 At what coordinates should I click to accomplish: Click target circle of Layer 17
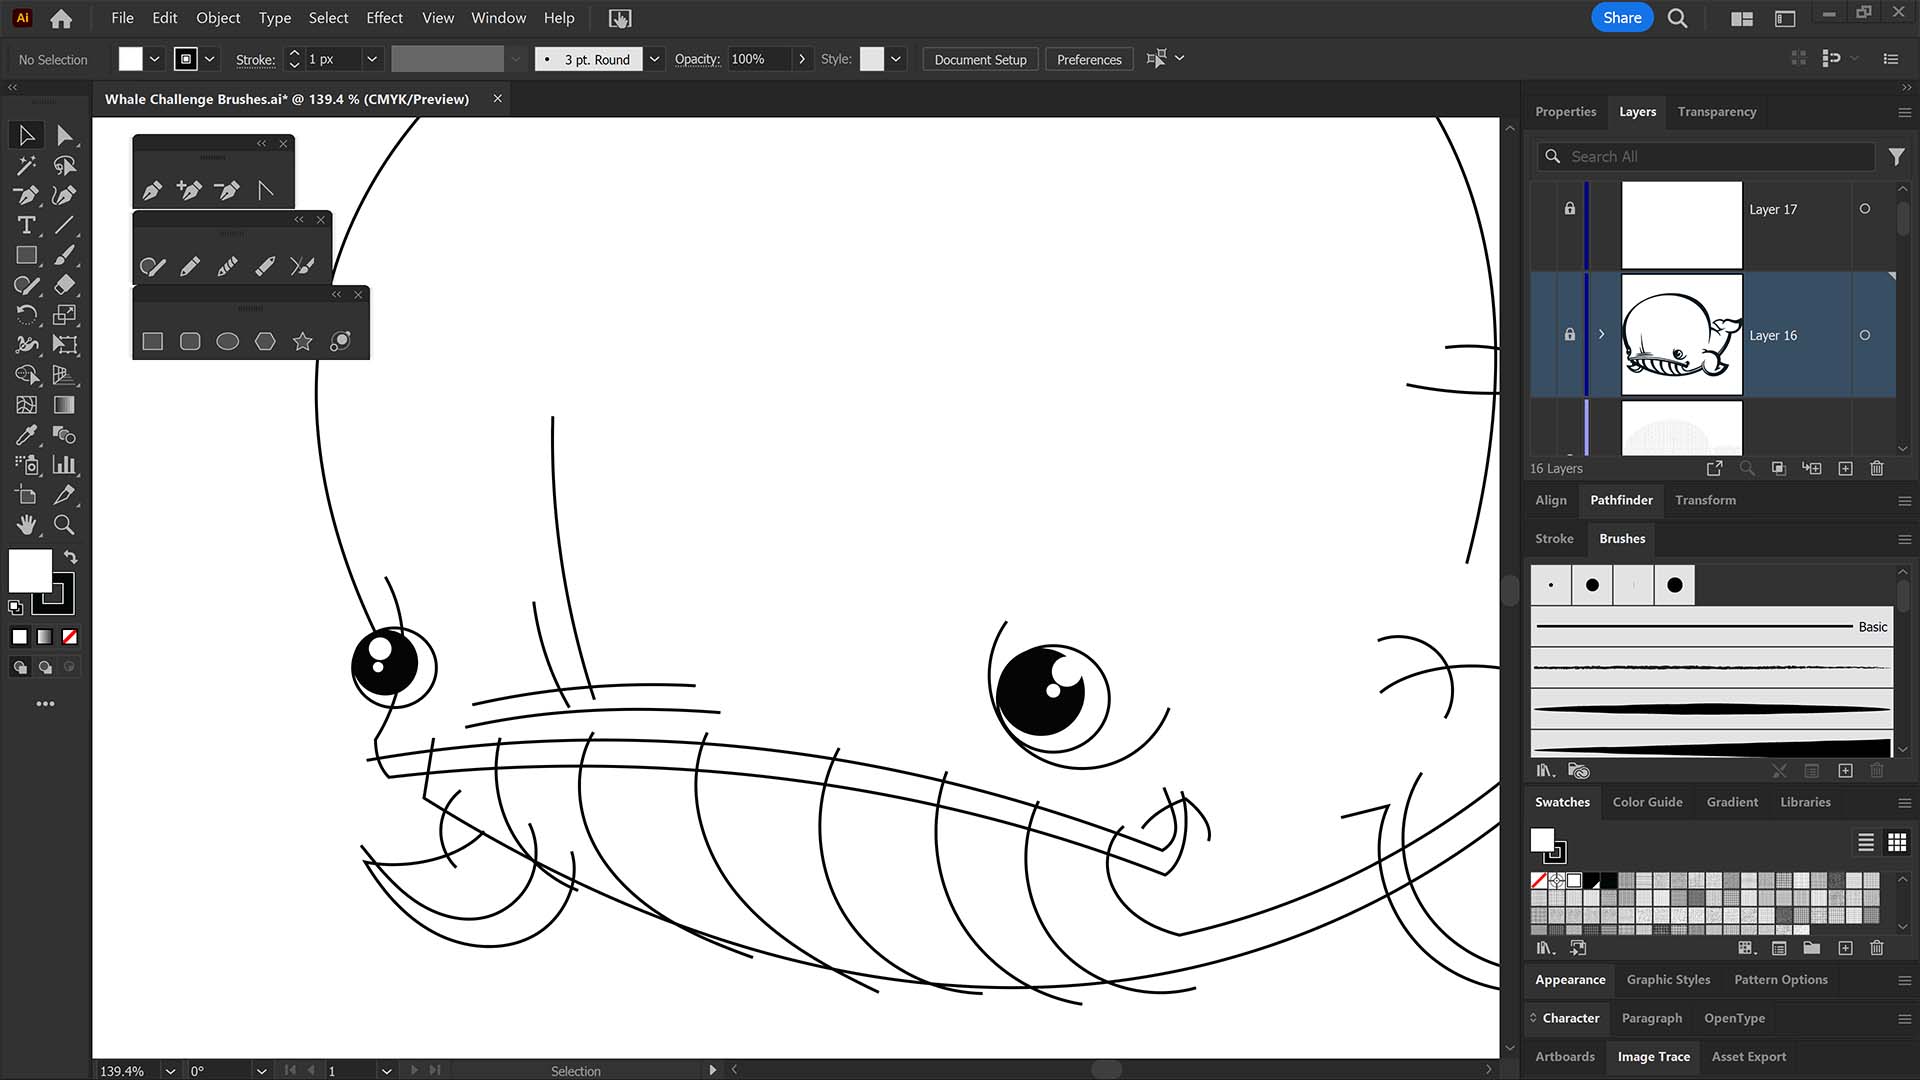point(1865,209)
